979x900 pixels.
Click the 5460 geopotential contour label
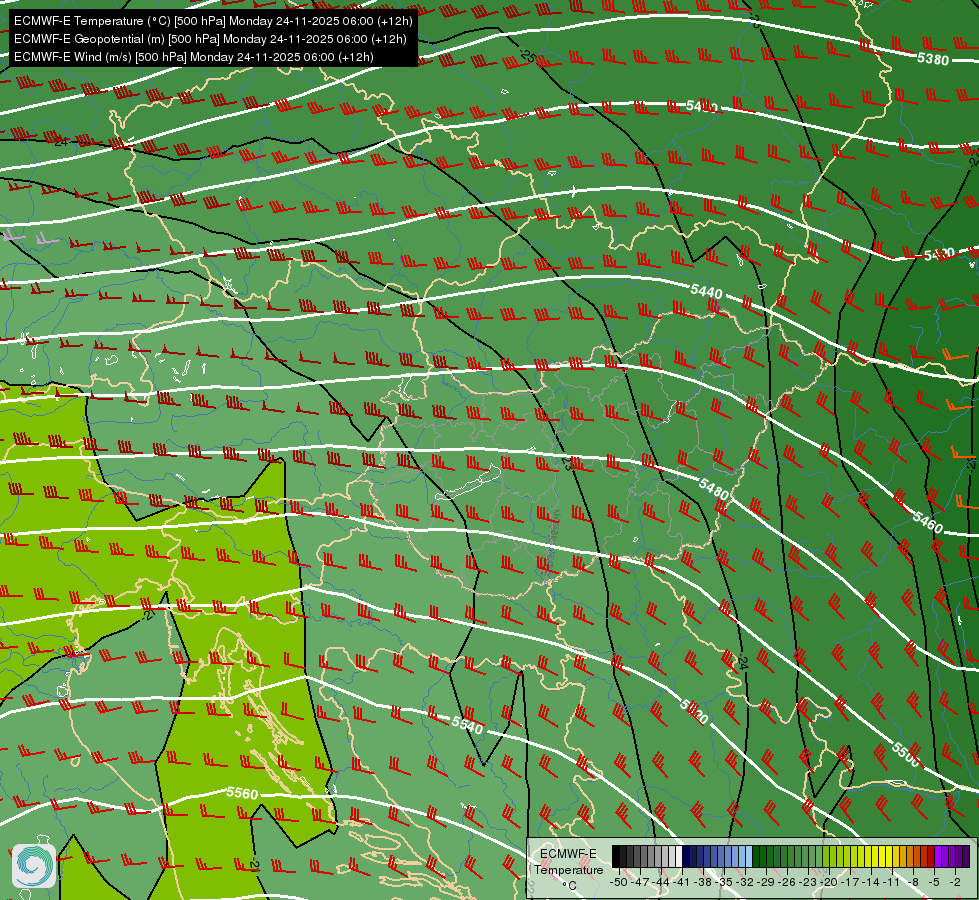click(x=928, y=522)
